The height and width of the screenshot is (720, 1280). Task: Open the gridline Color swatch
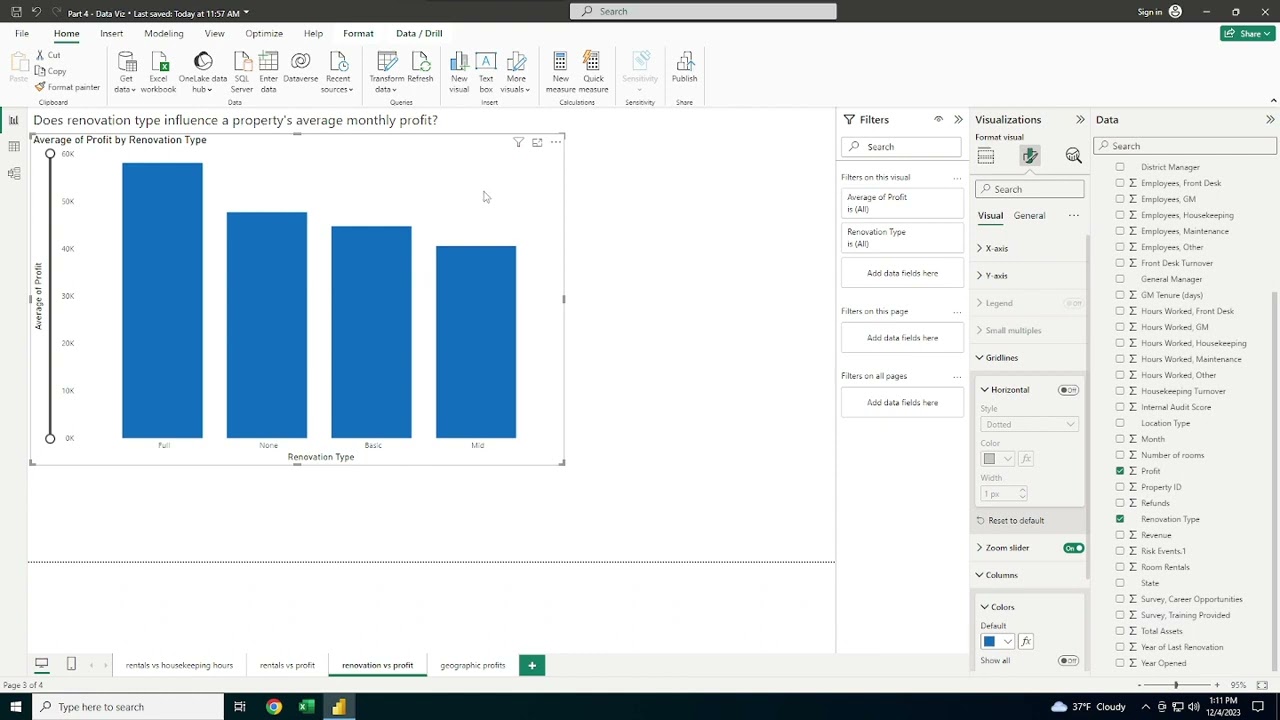[997, 458]
